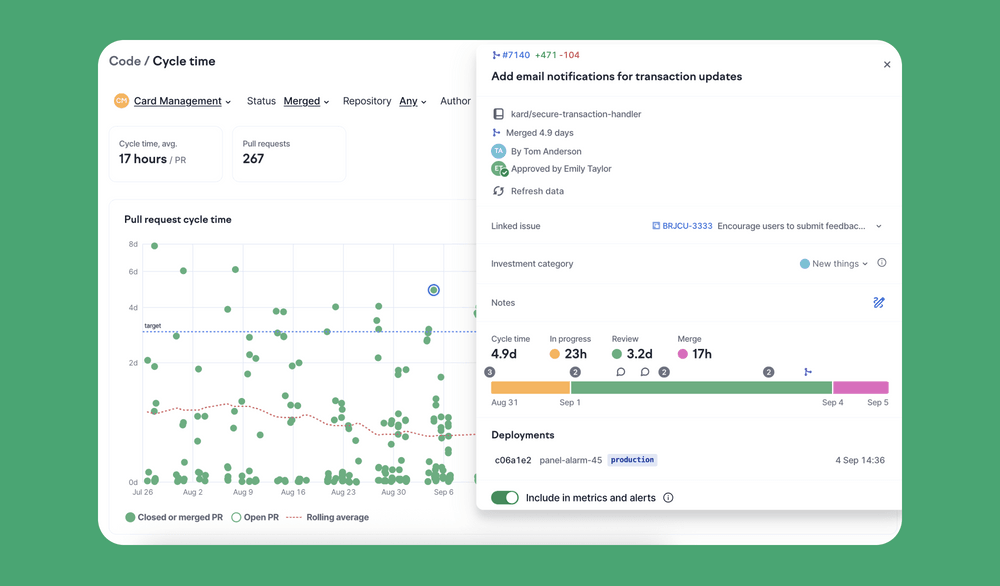Click the issue icon beside BRJCU-3333
This screenshot has width=1000, height=586.
[x=655, y=226]
